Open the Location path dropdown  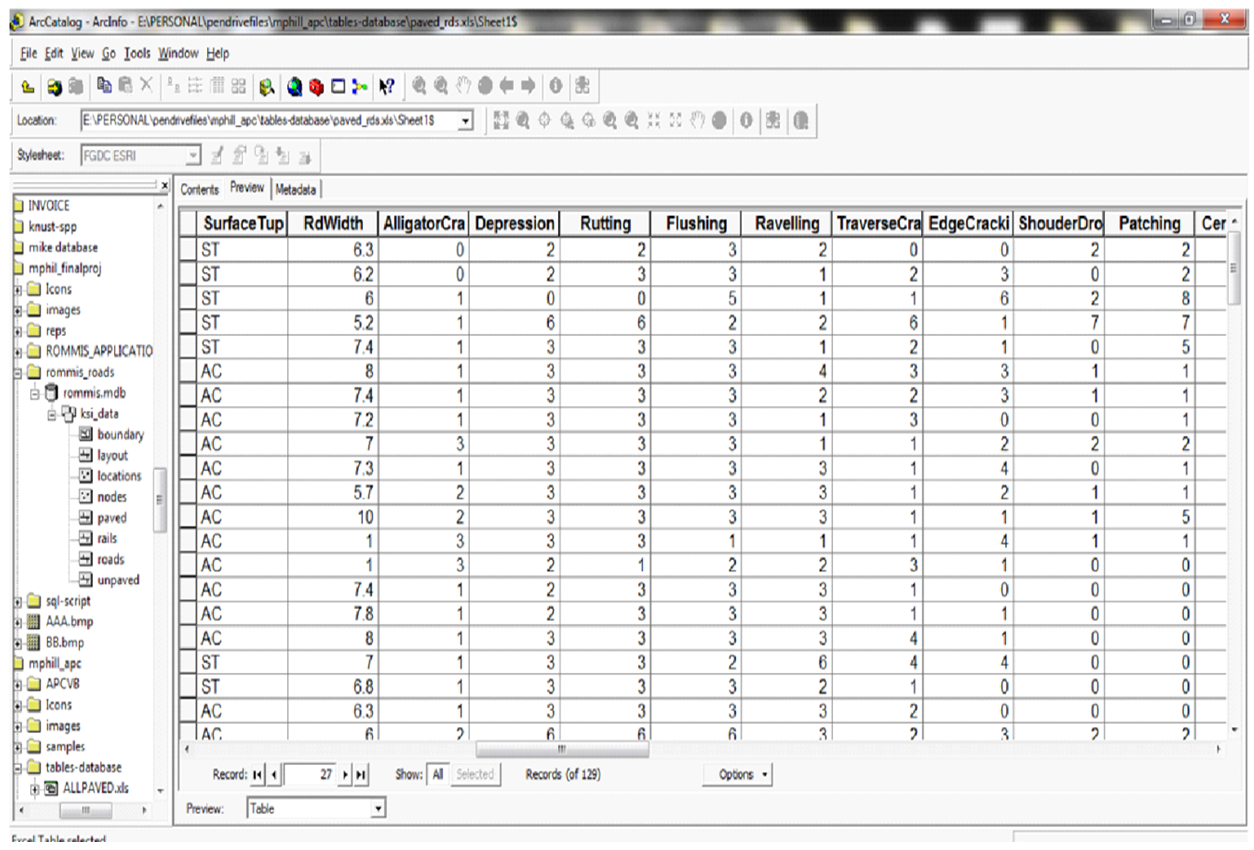coord(466,121)
